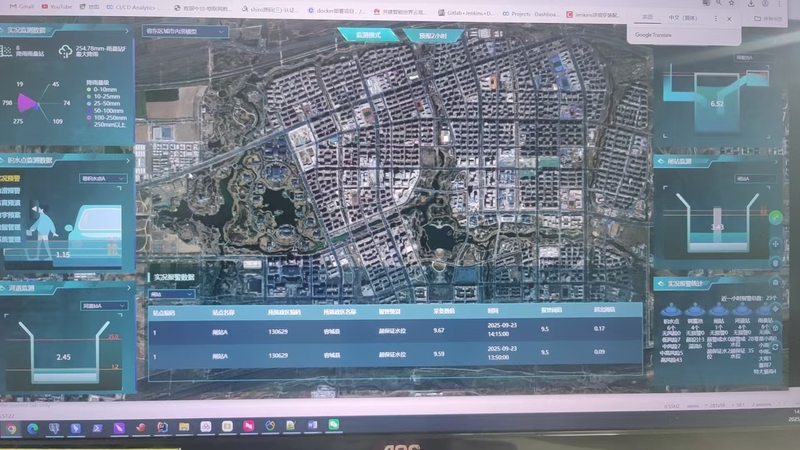Open the 积水点A dropdown
The image size is (800, 450).
pos(103,179)
